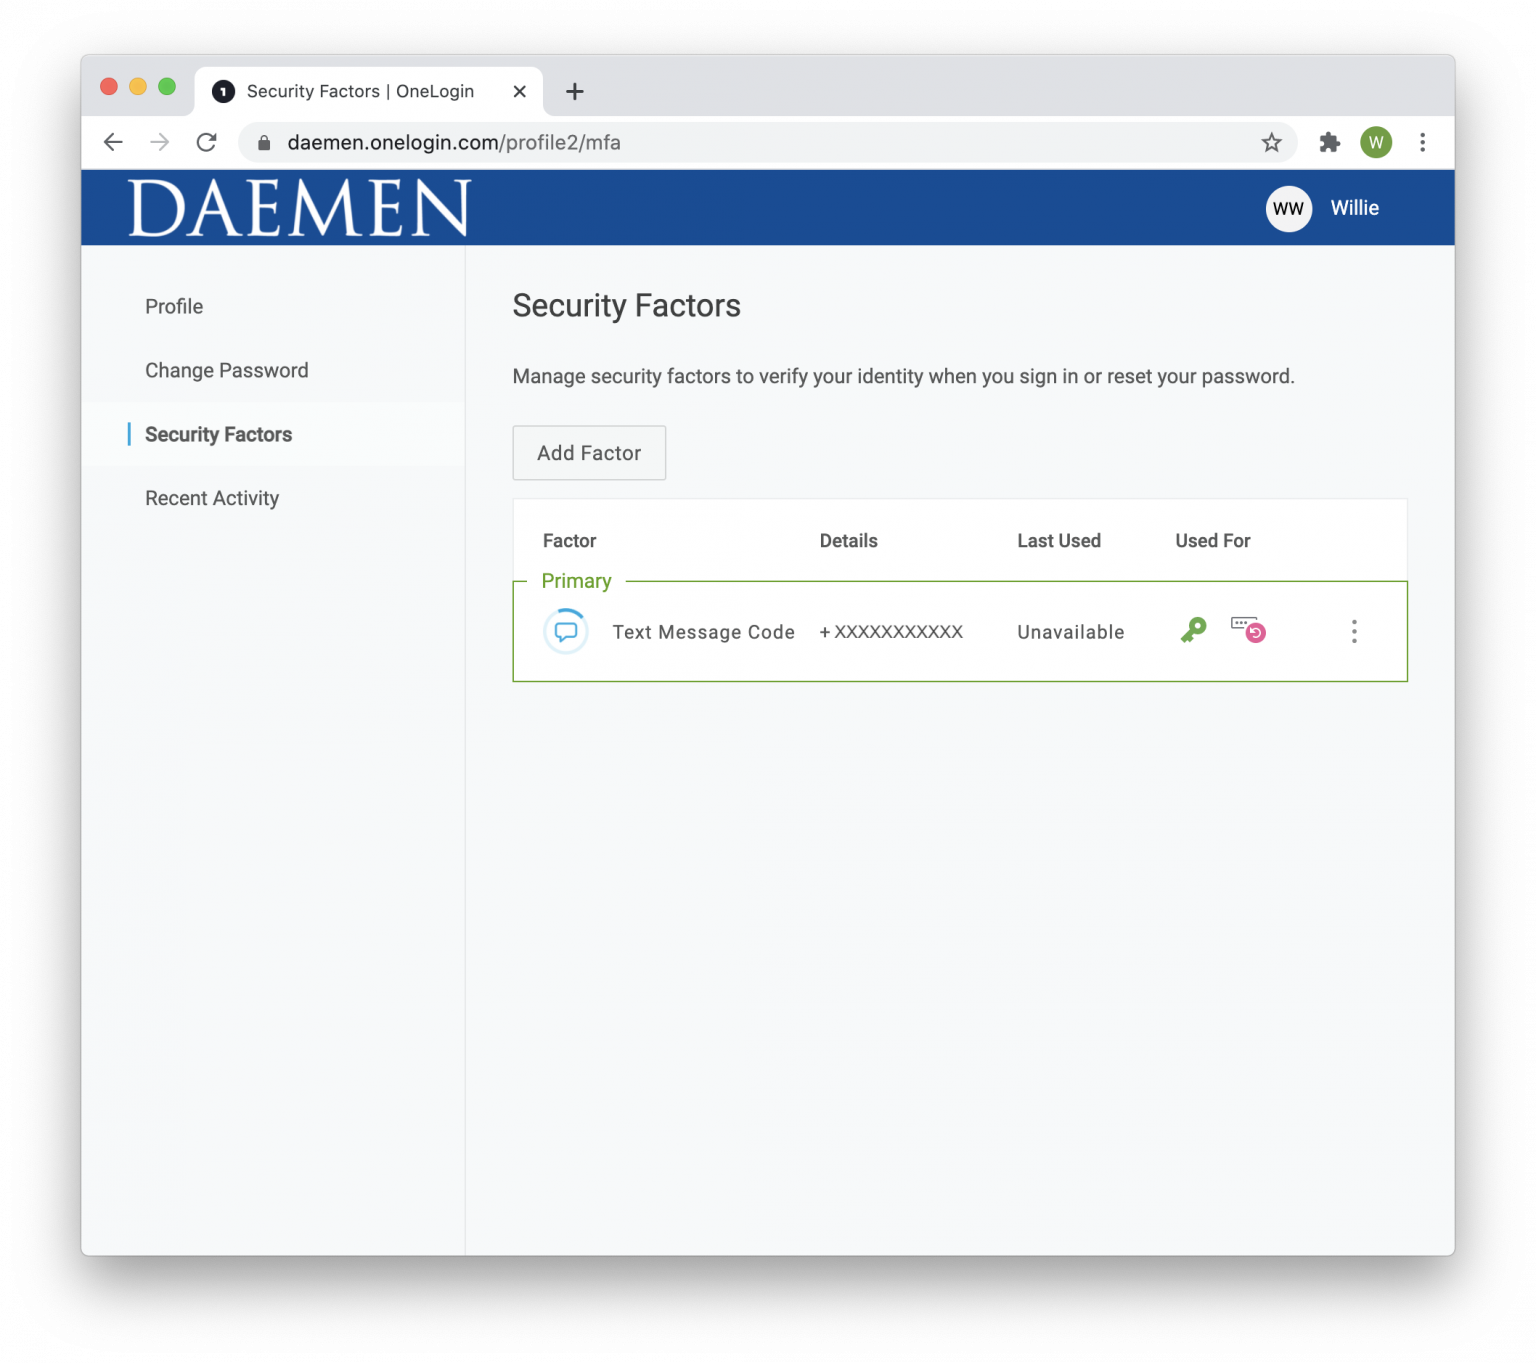Bookmark this page with the star icon
This screenshot has width=1536, height=1363.
click(x=1271, y=143)
